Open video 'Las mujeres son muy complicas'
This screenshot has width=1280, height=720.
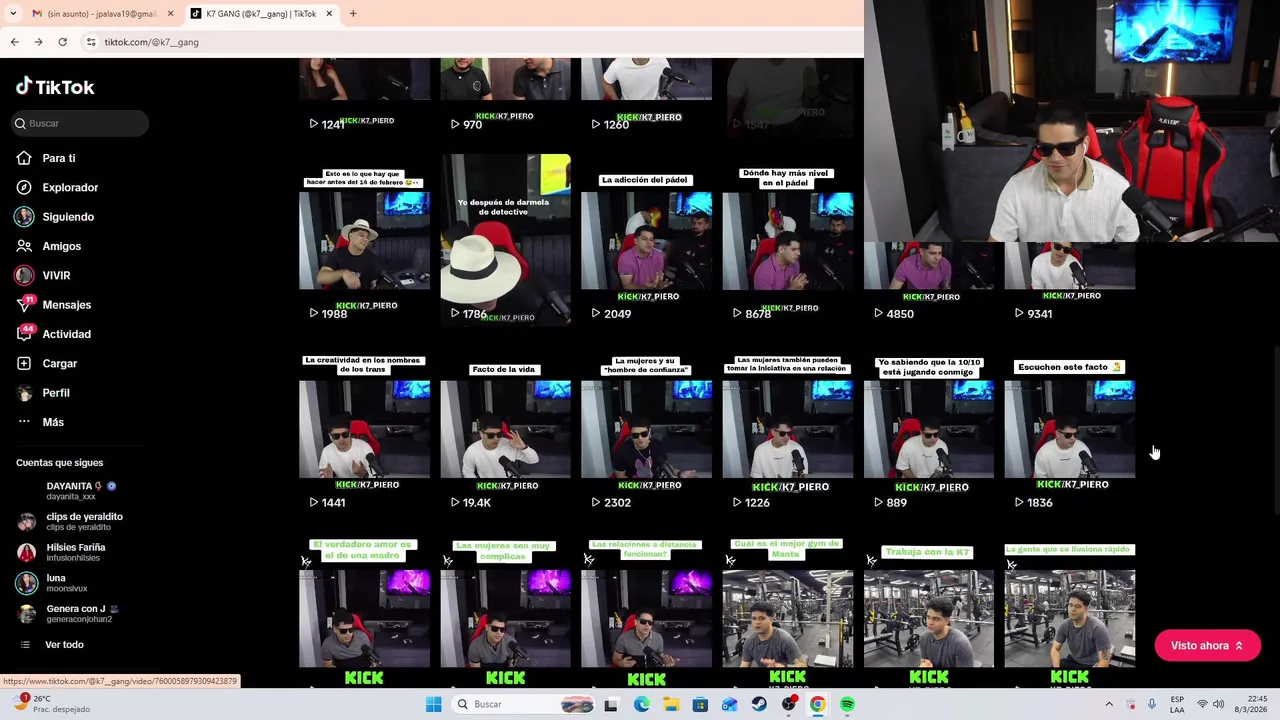pyautogui.click(x=505, y=612)
